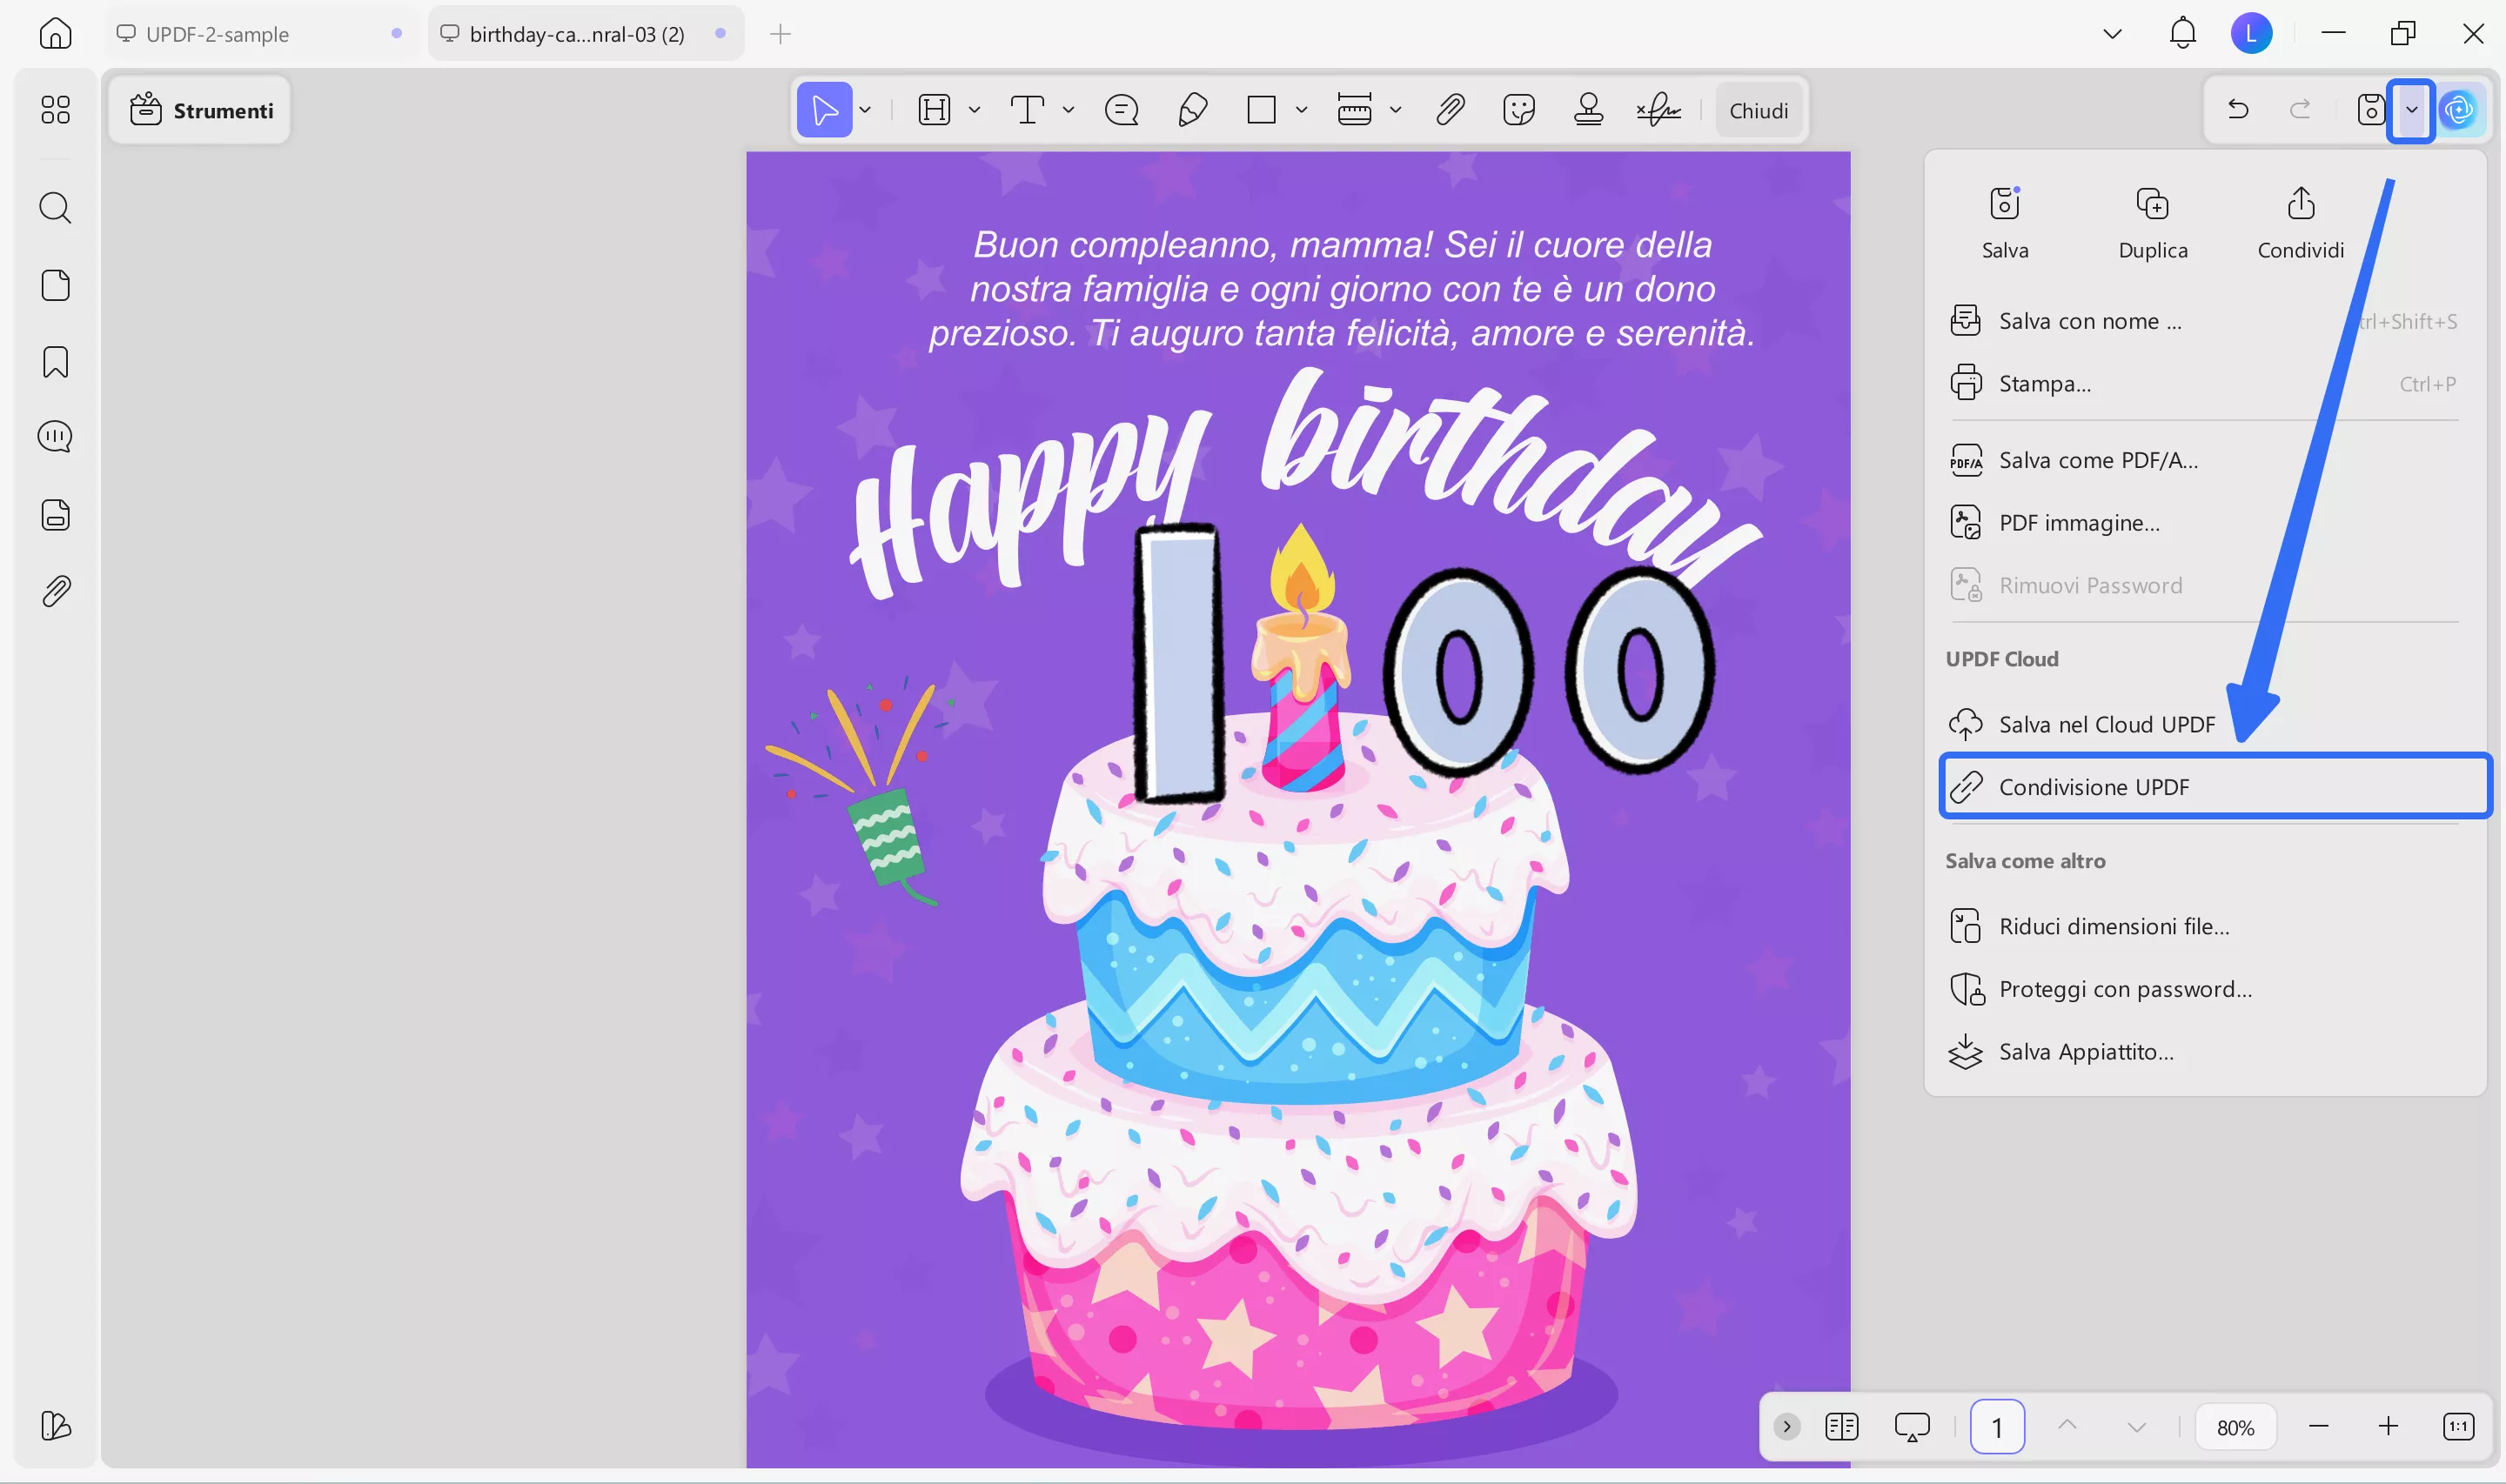Open the bookmarks sidebar panel

tap(55, 362)
